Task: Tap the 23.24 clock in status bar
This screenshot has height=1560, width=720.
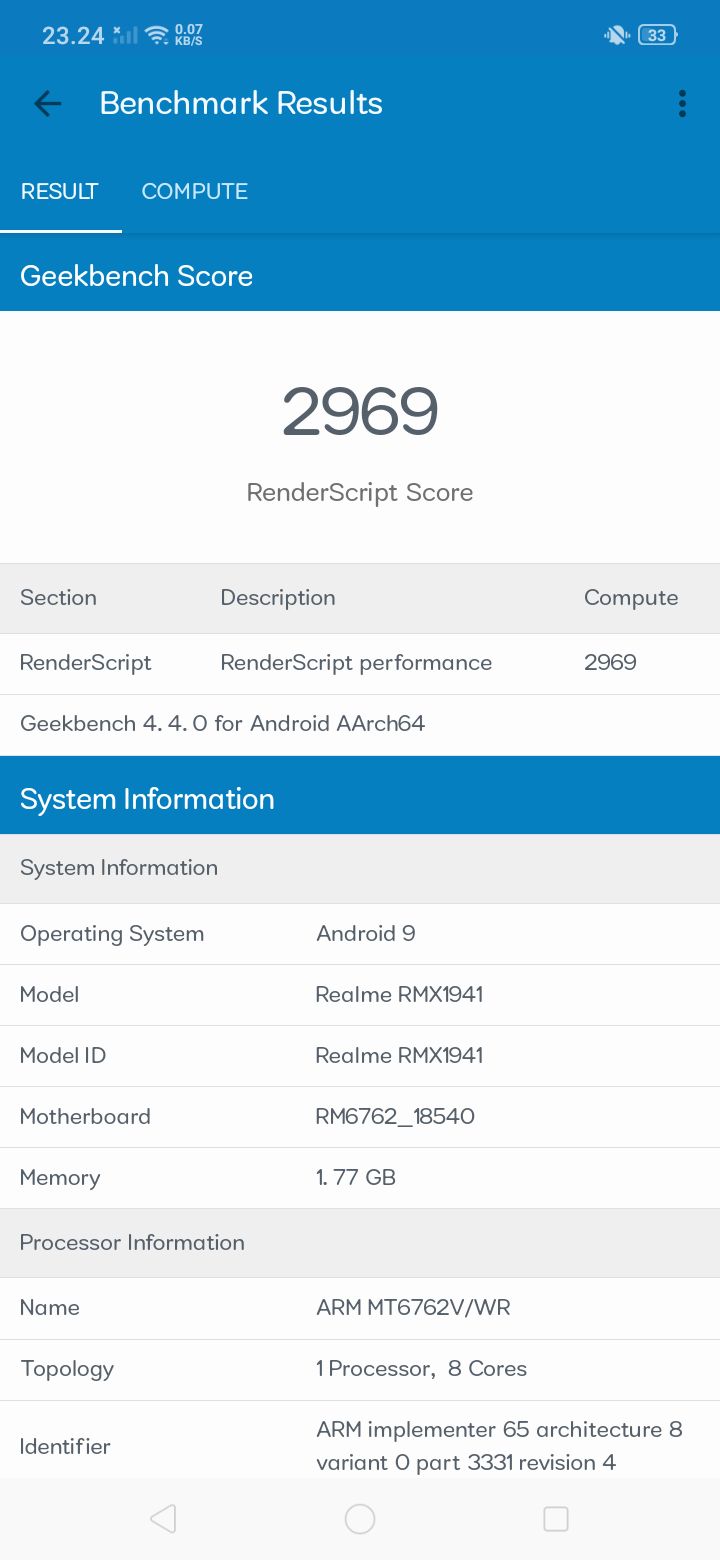Action: 73,36
